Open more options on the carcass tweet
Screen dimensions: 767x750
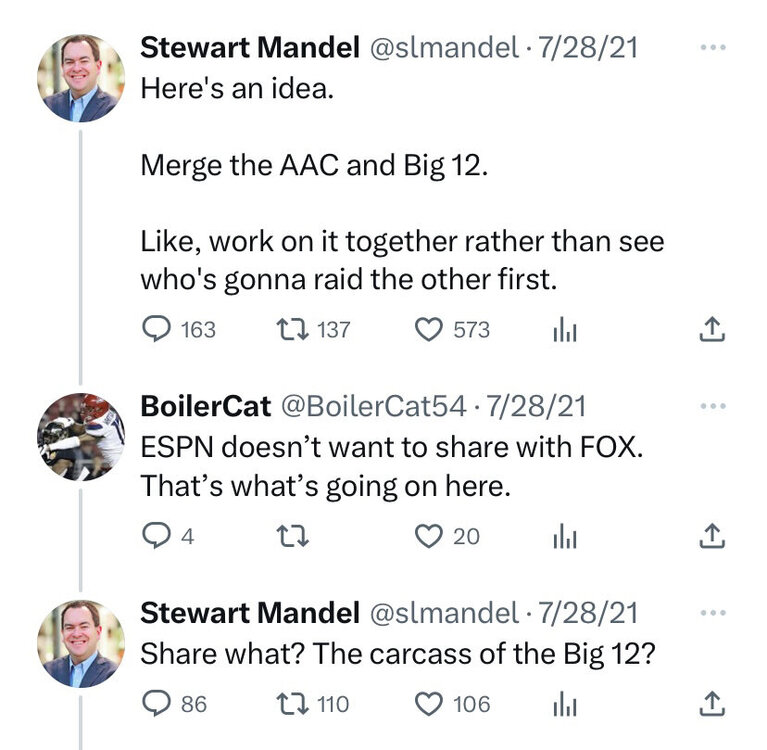(x=709, y=612)
